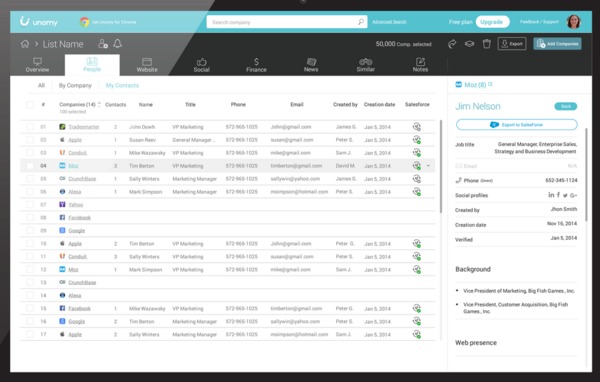Open the People tab

(92, 65)
